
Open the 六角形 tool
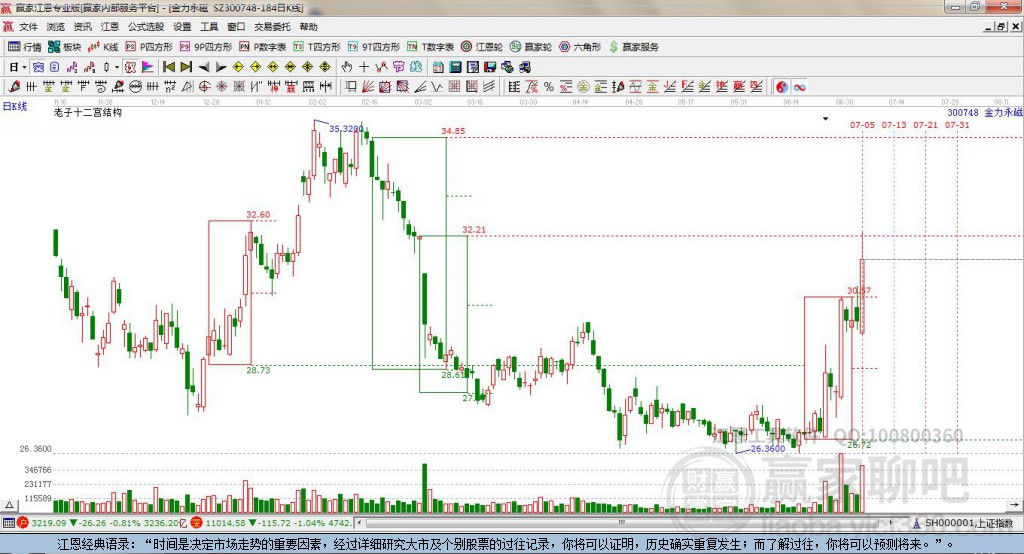(580, 47)
